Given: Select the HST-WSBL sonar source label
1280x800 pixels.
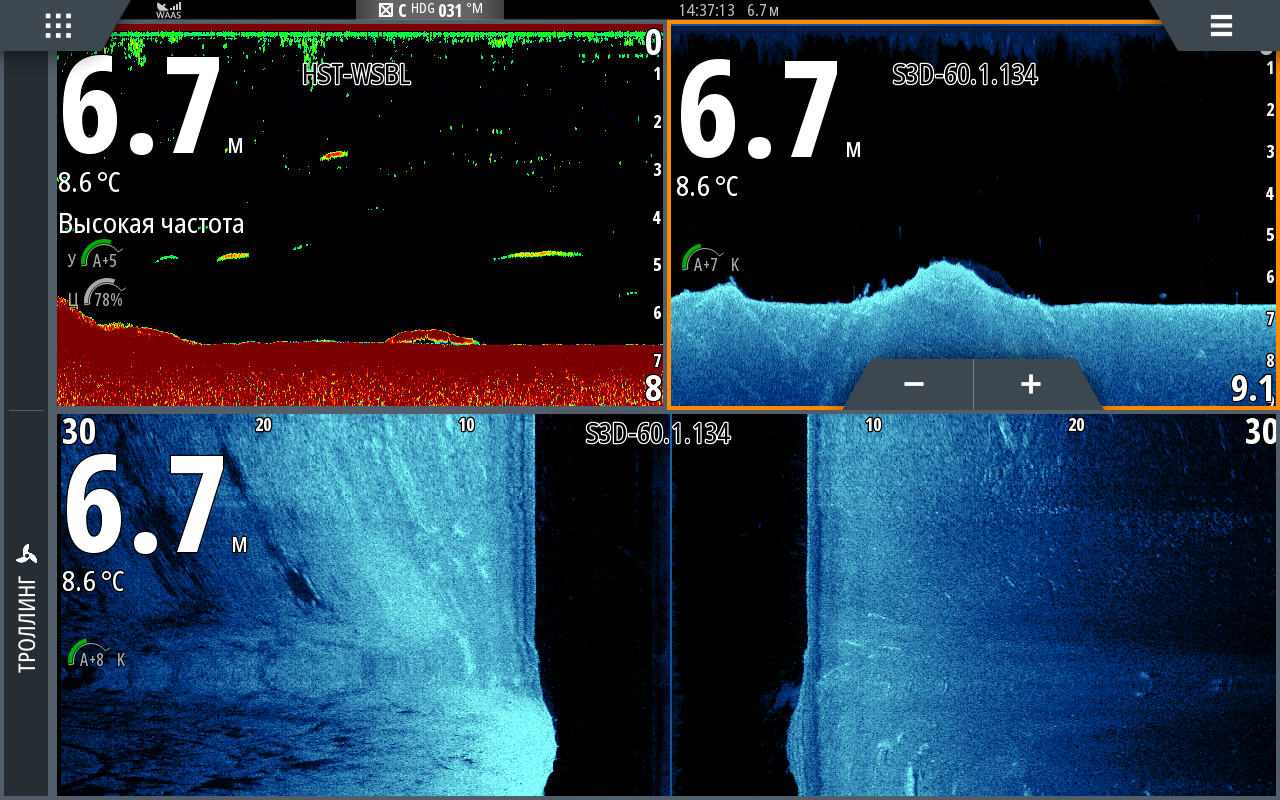Looking at the screenshot, I should click(356, 76).
